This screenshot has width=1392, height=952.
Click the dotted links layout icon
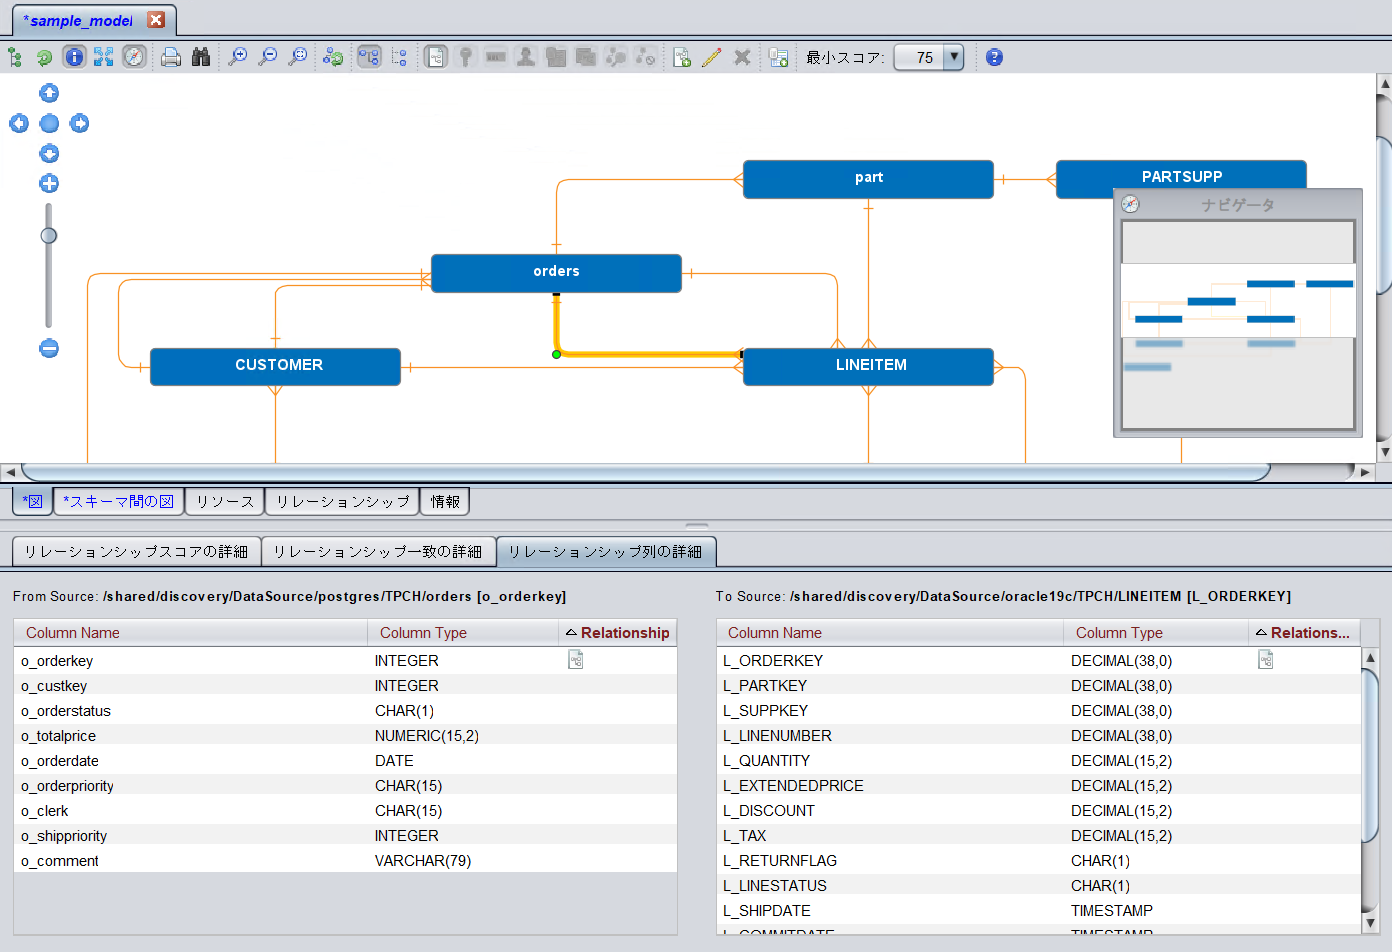coord(399,57)
